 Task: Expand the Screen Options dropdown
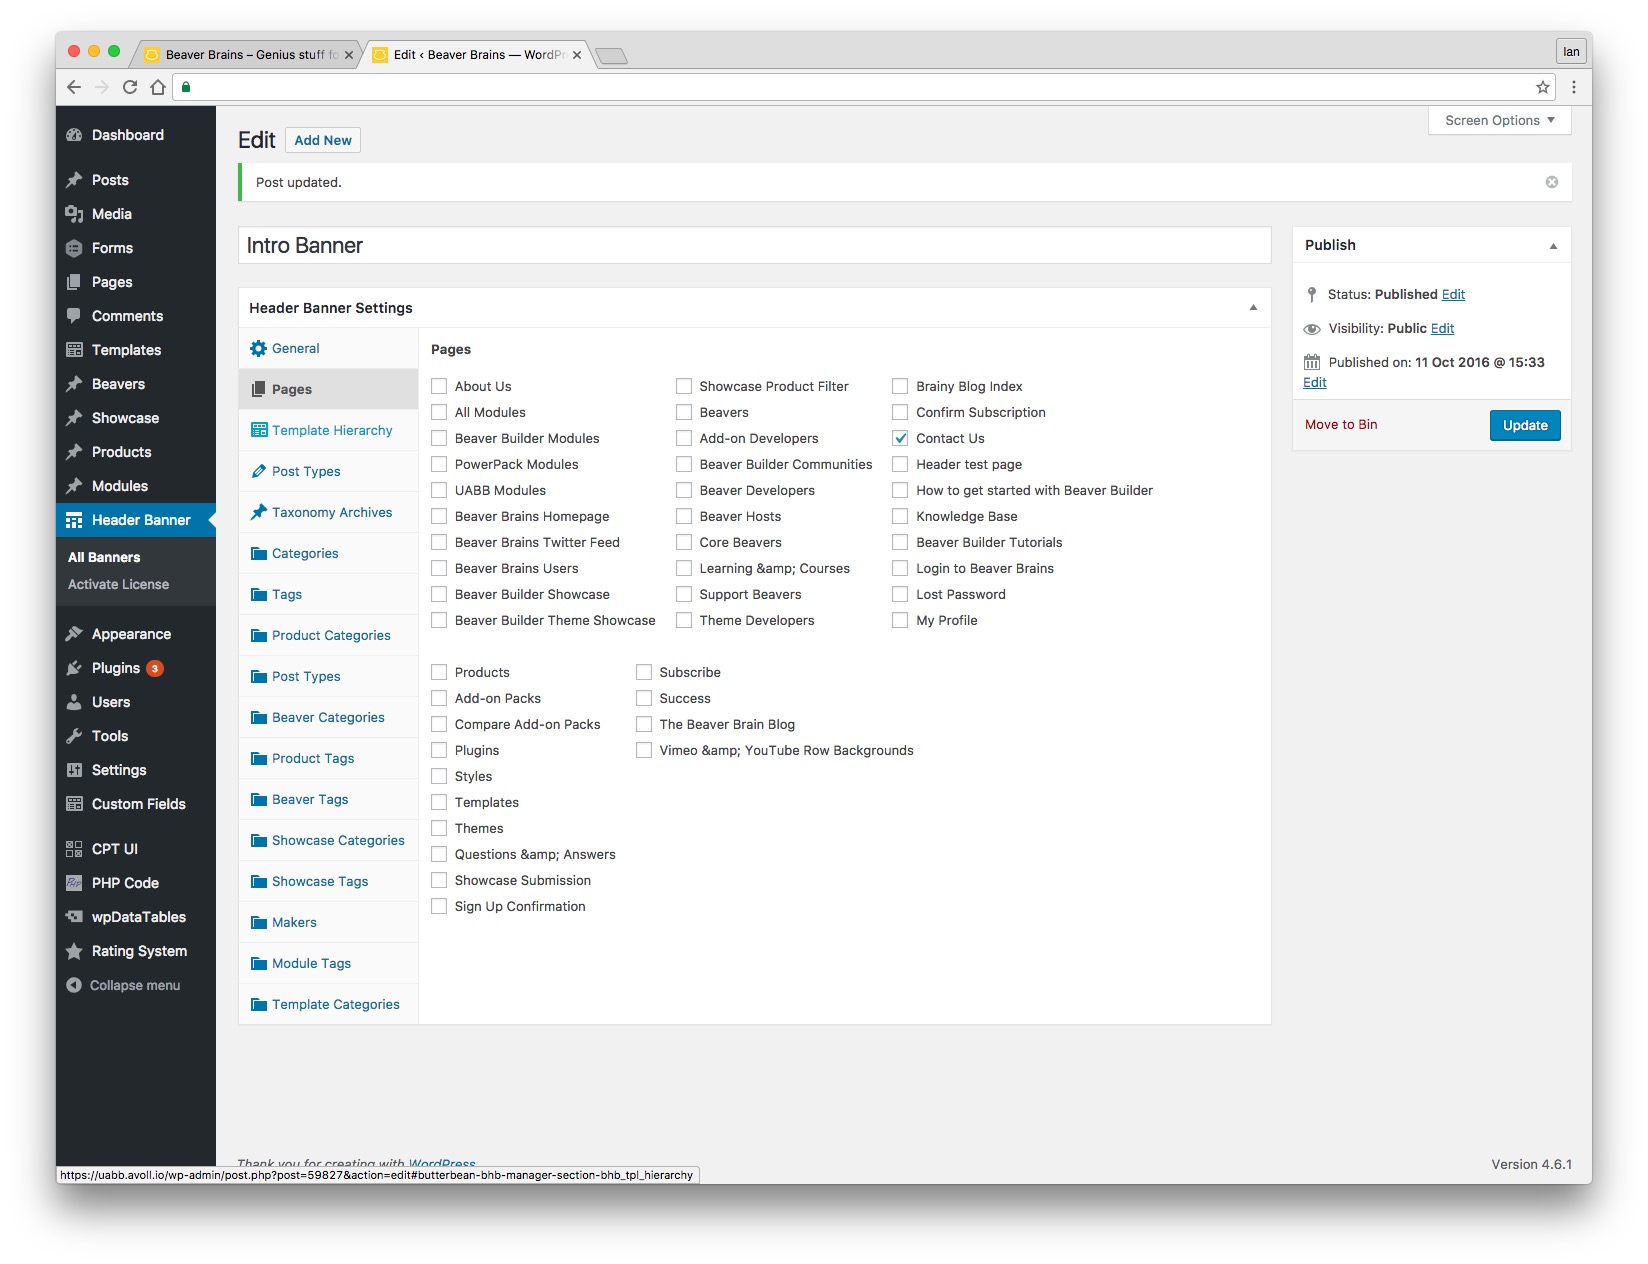[1499, 120]
